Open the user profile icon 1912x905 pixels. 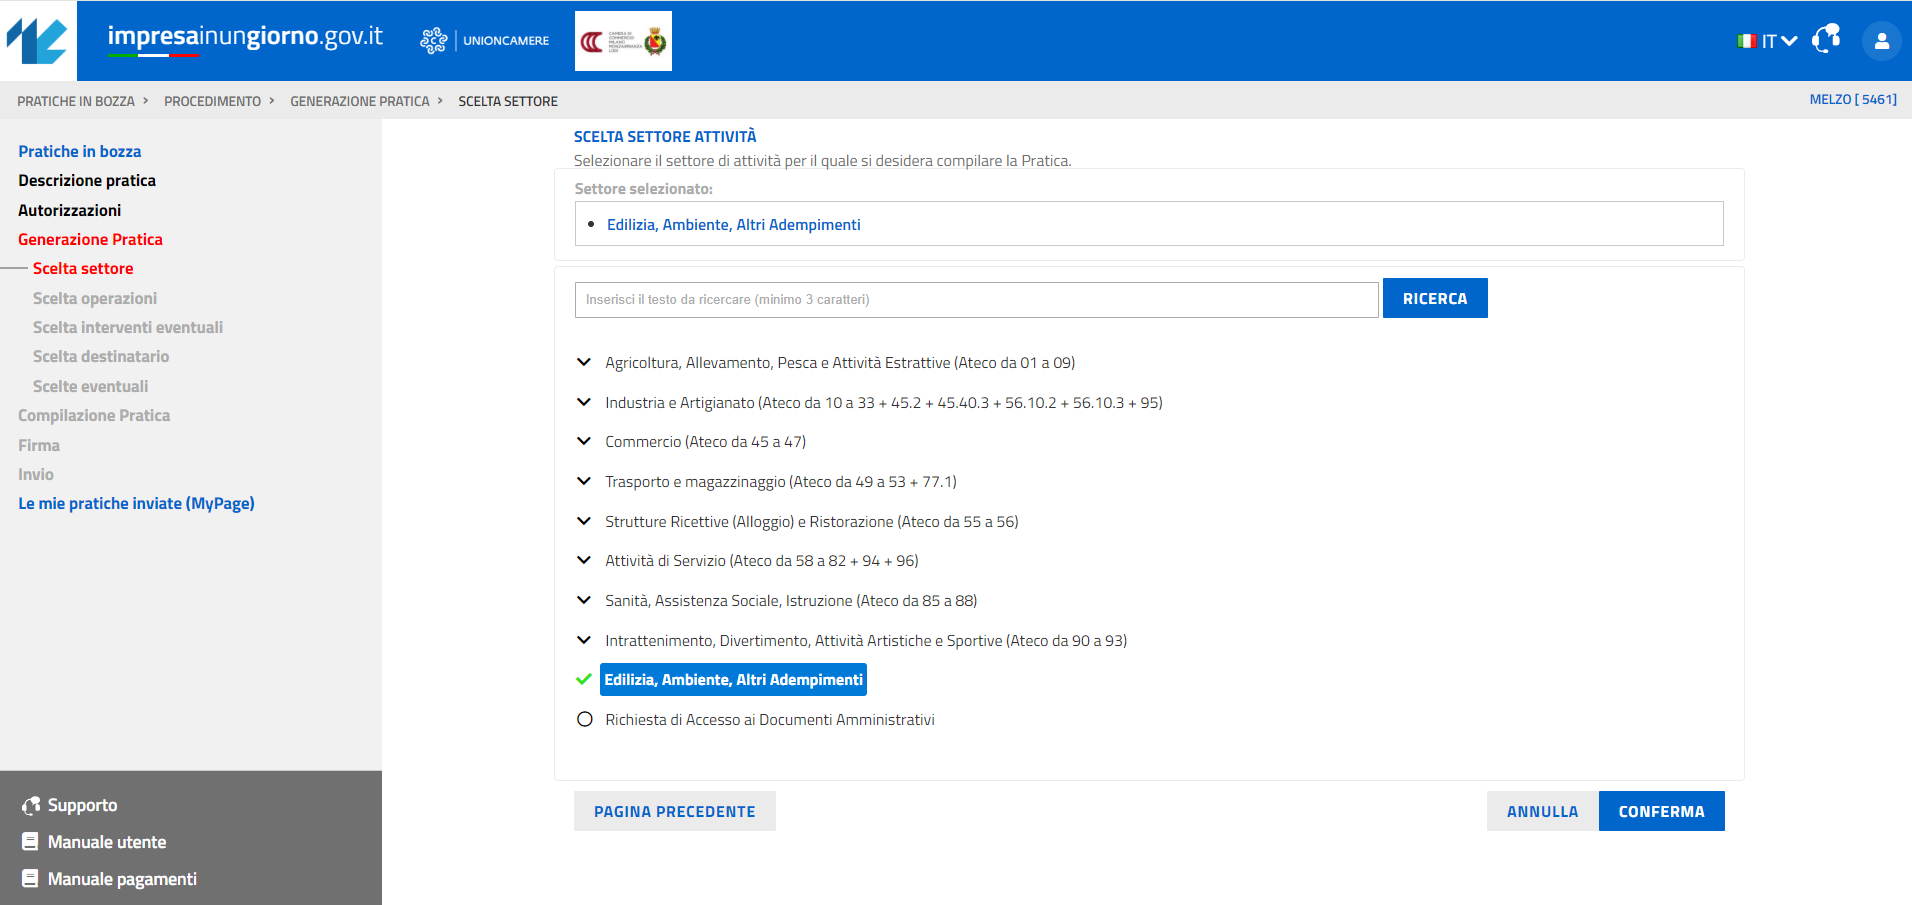pos(1881,41)
